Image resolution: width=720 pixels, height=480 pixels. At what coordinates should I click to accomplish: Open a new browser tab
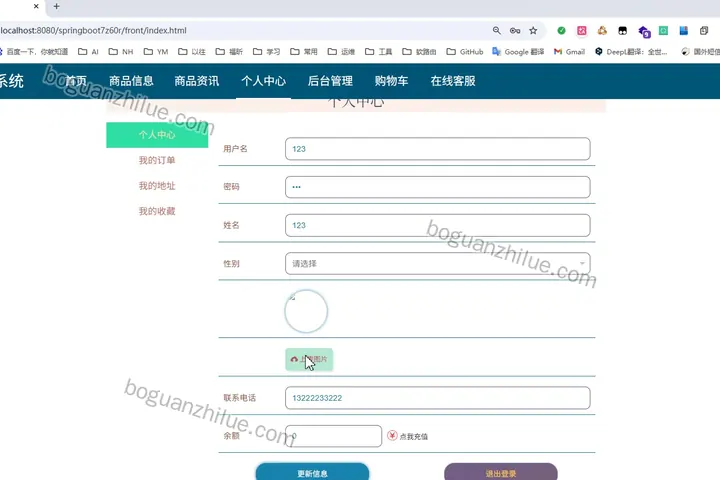tap(56, 6)
